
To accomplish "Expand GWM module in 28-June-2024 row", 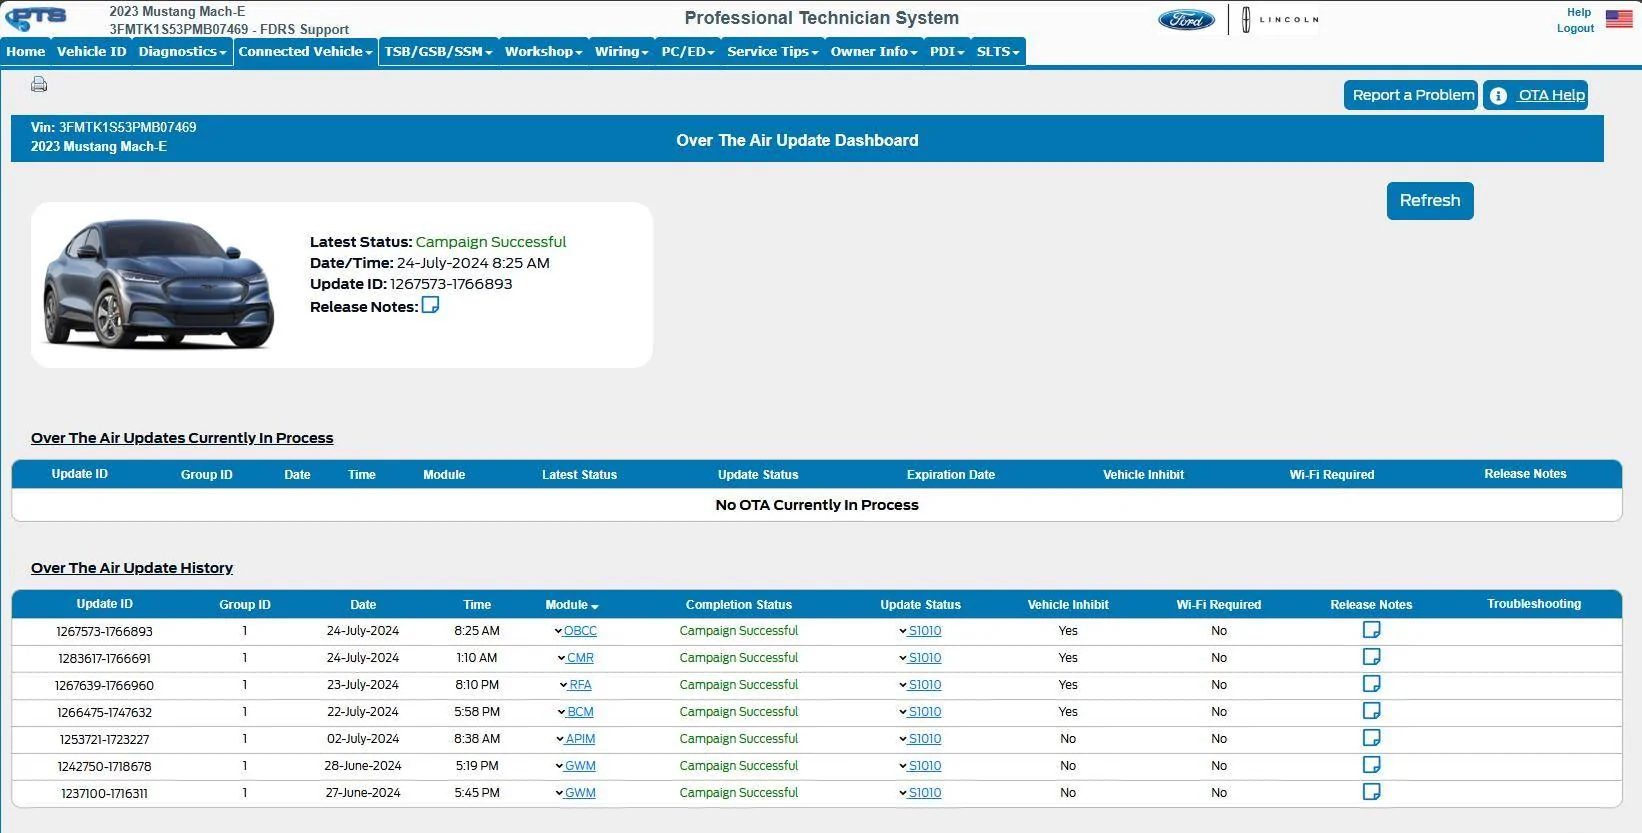I will point(576,766).
